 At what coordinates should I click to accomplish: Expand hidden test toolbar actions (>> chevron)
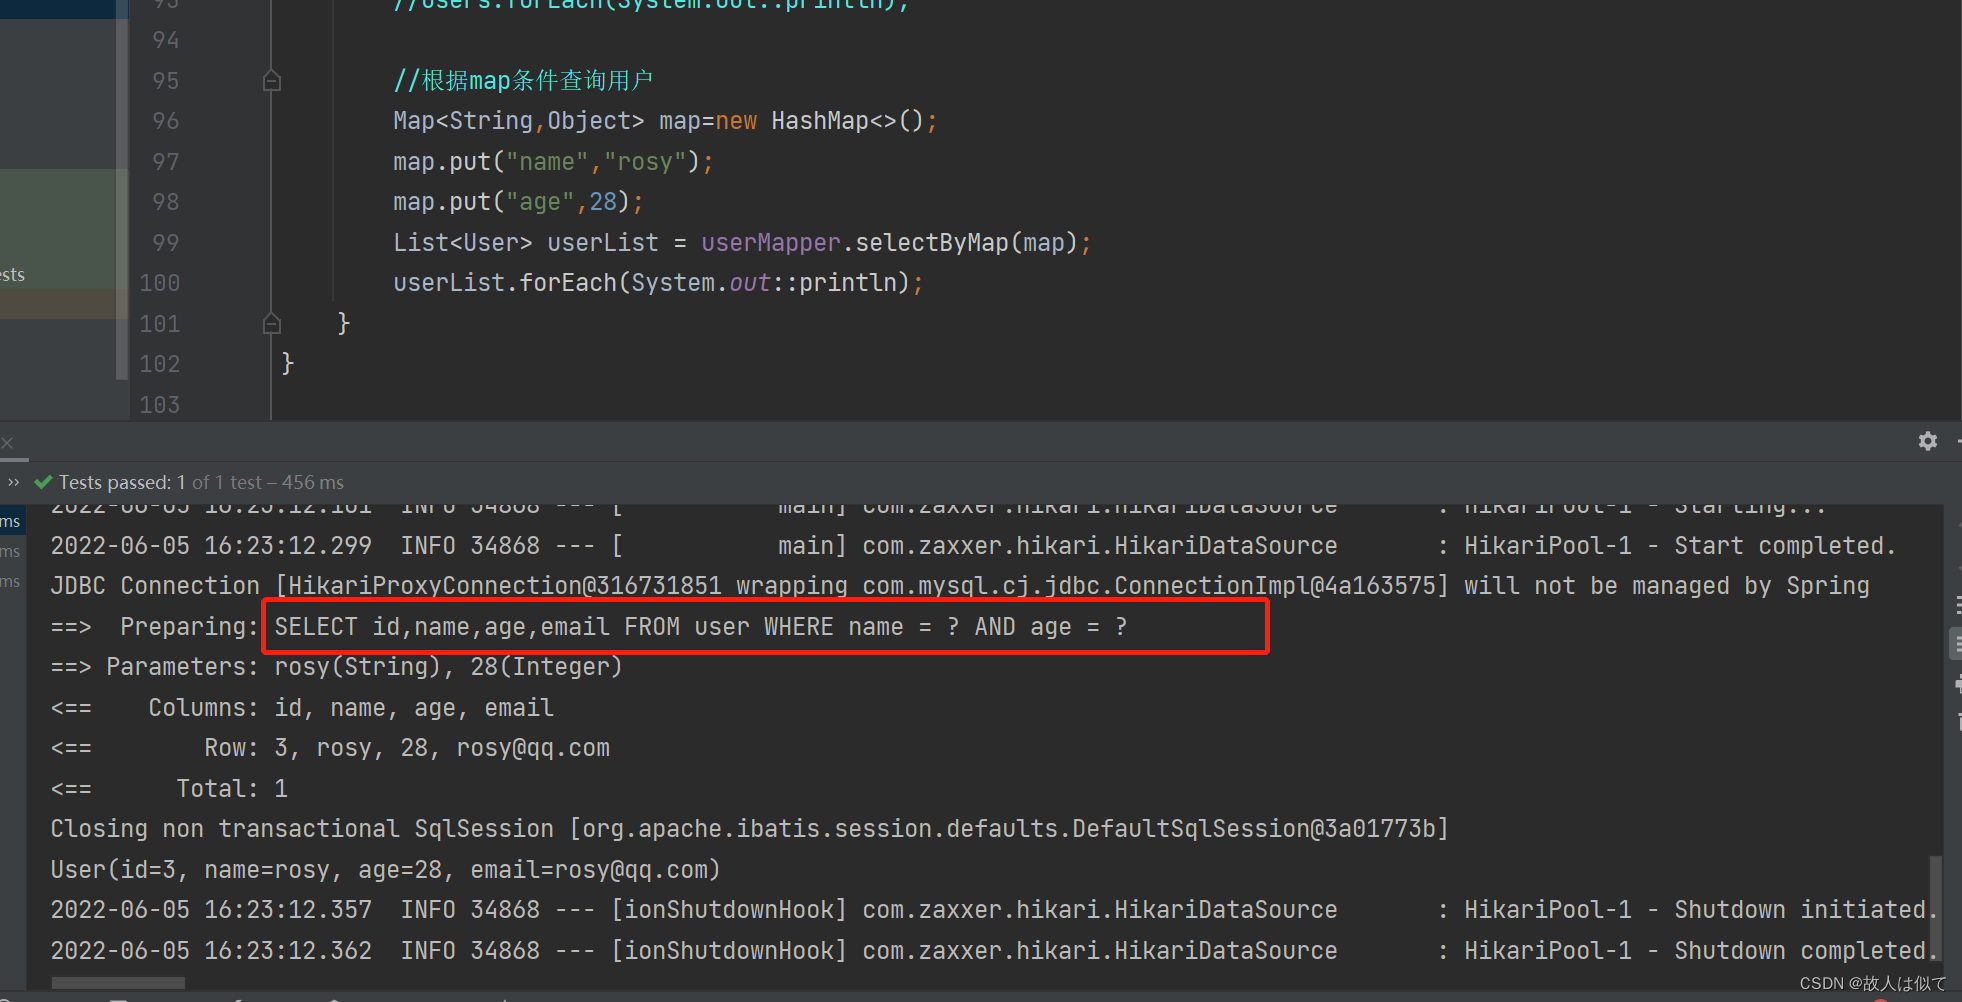(x=13, y=482)
